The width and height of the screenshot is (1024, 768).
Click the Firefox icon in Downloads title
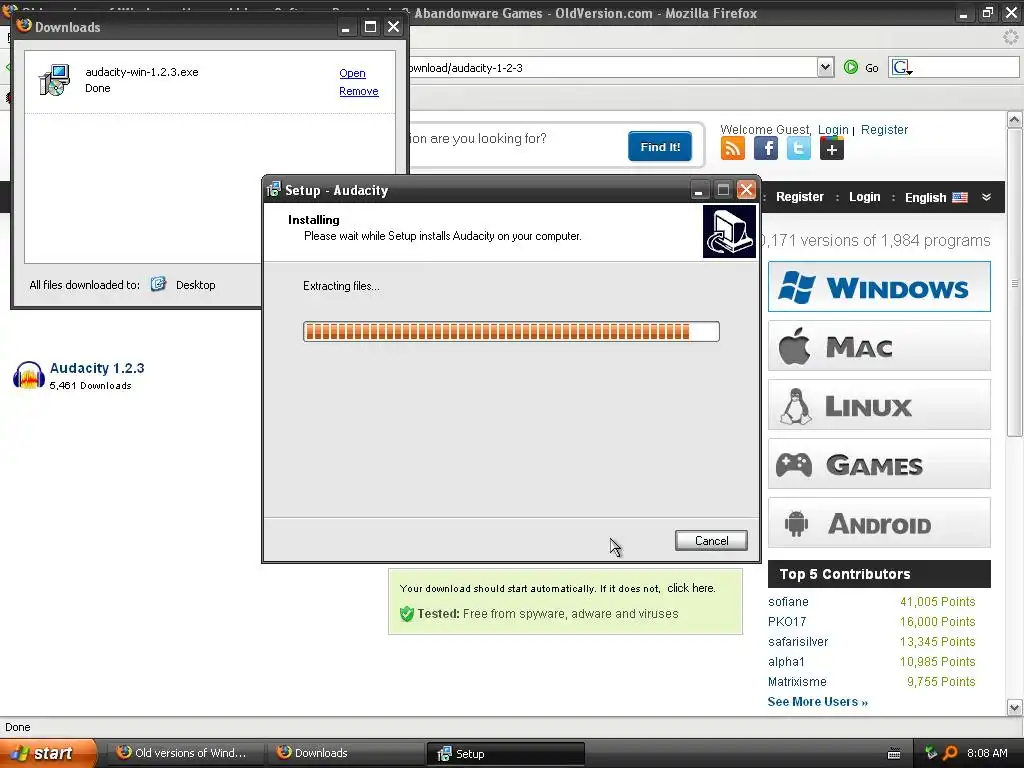point(24,25)
